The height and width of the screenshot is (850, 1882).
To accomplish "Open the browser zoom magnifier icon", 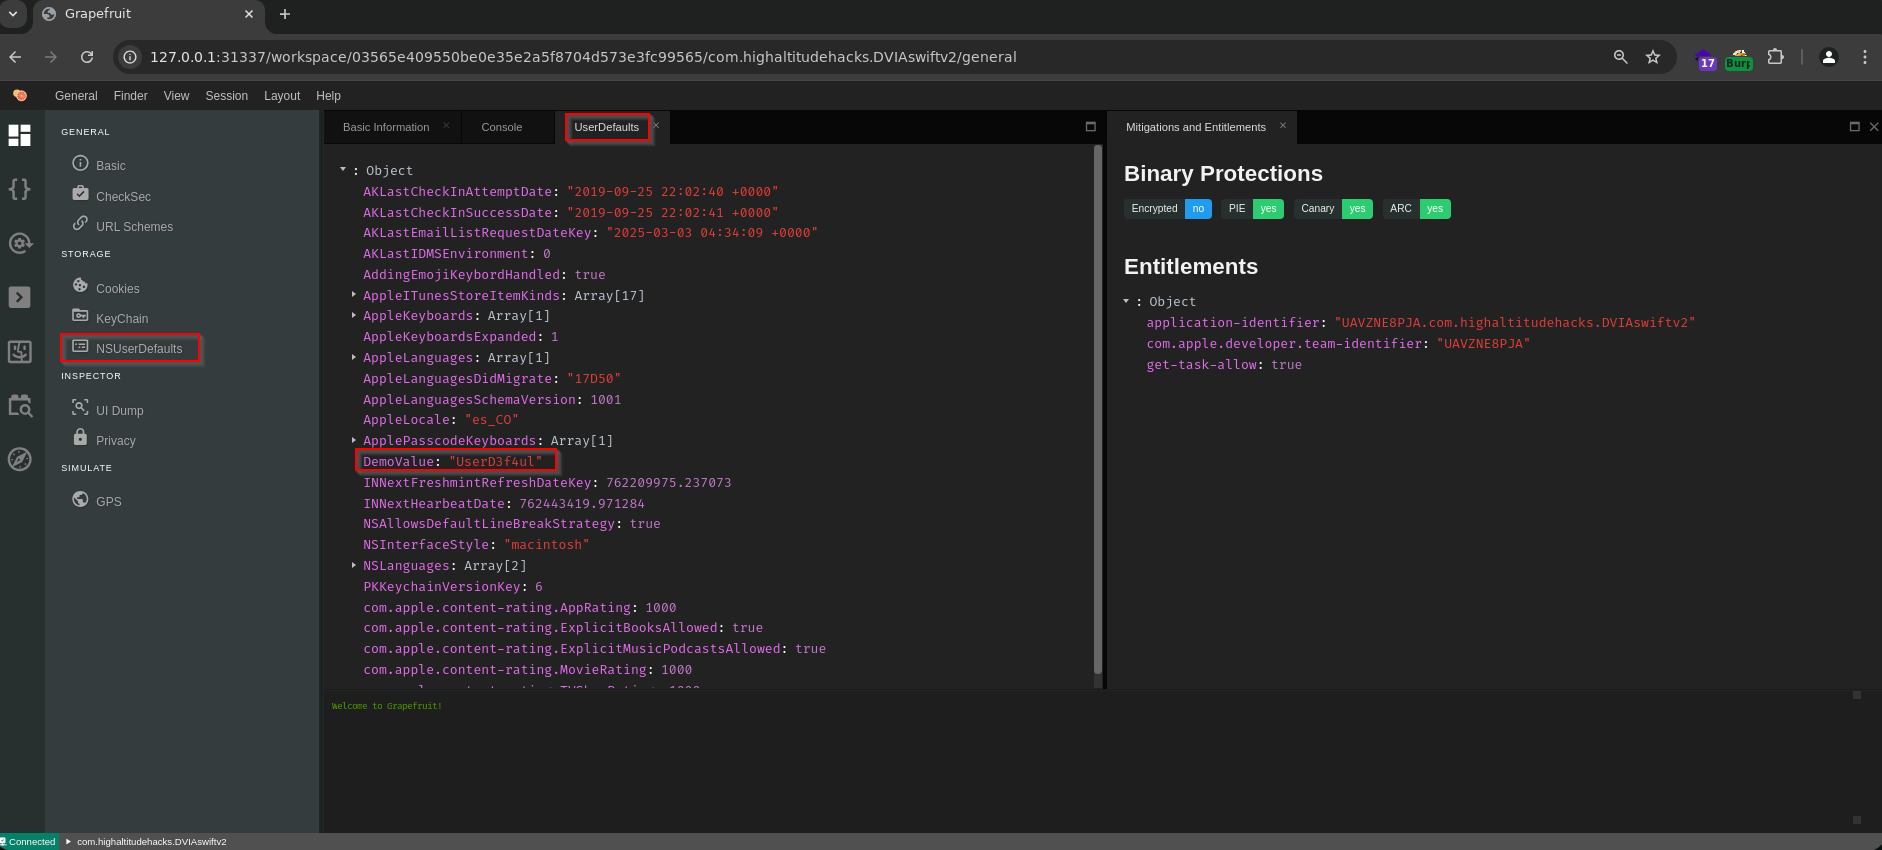I will 1621,57.
